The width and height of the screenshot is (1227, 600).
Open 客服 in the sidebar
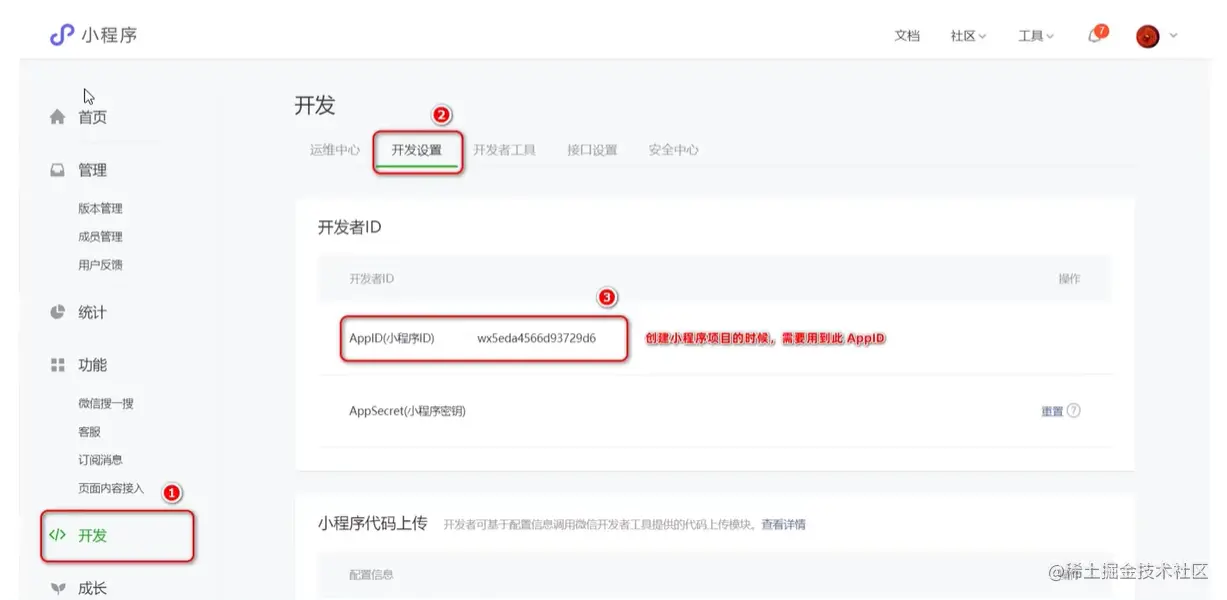[89, 431]
